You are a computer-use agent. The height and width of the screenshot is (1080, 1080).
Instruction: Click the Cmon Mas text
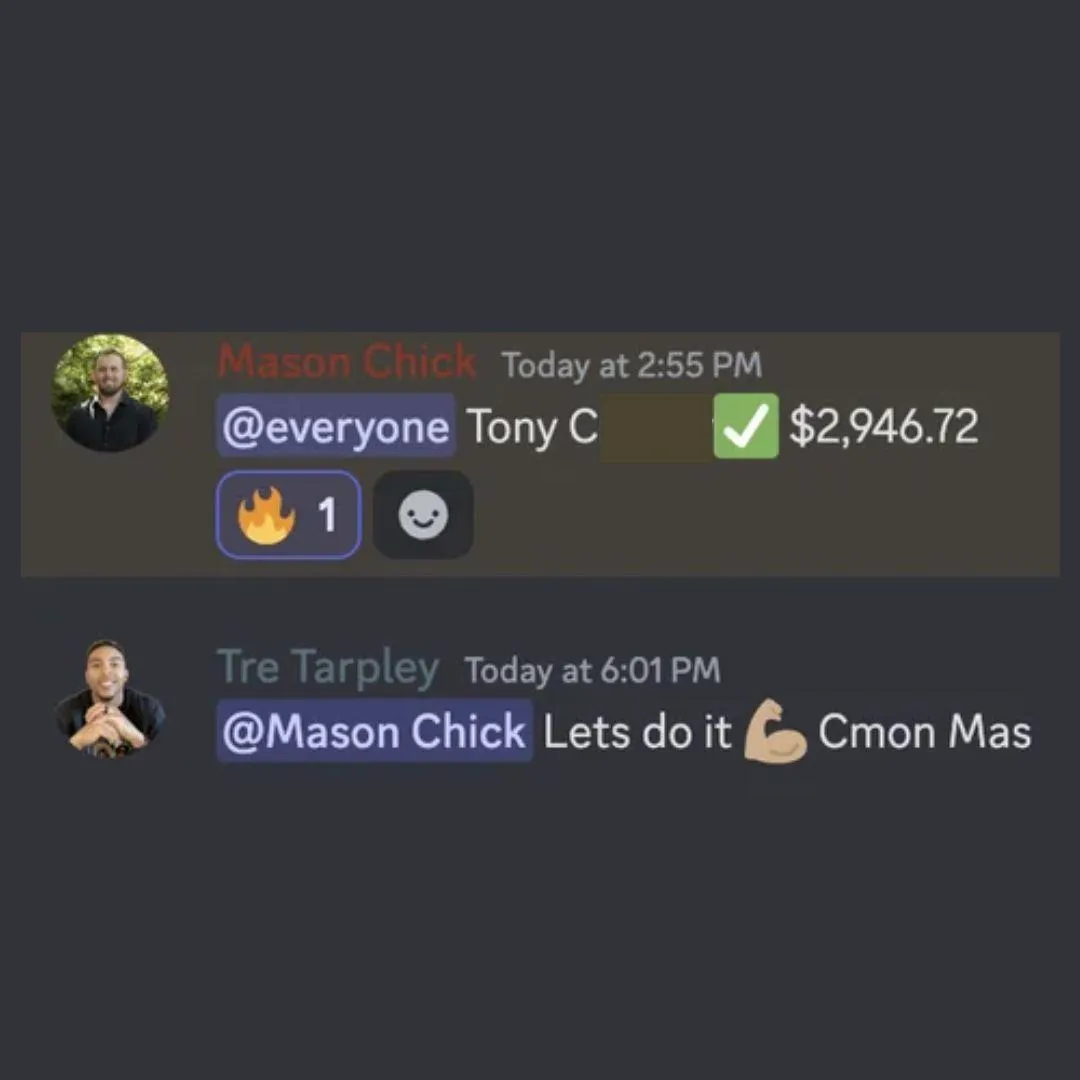click(x=925, y=731)
